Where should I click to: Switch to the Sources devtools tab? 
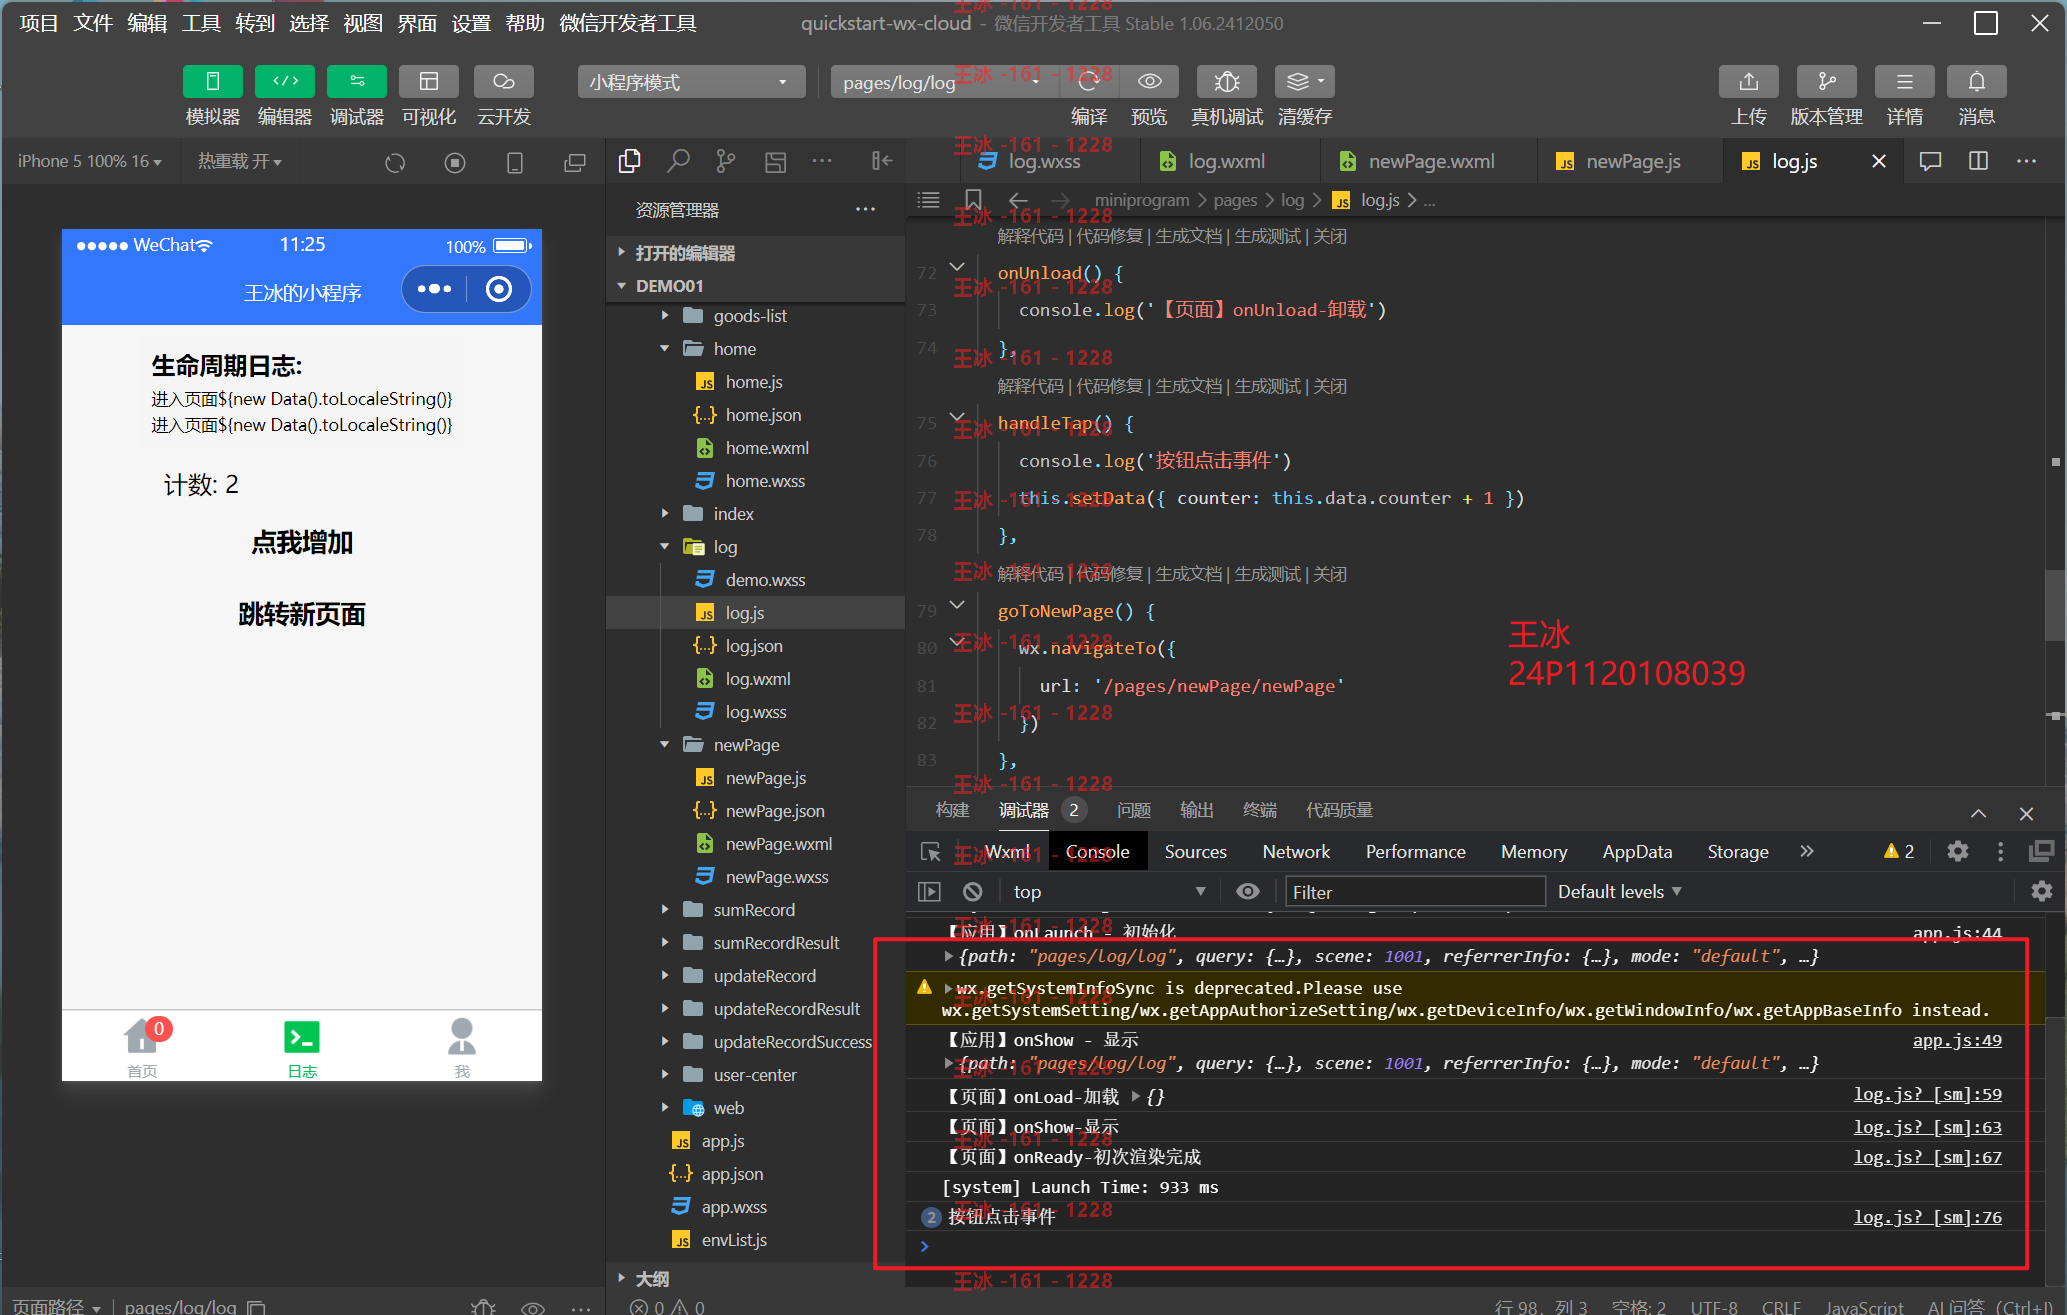pos(1195,852)
